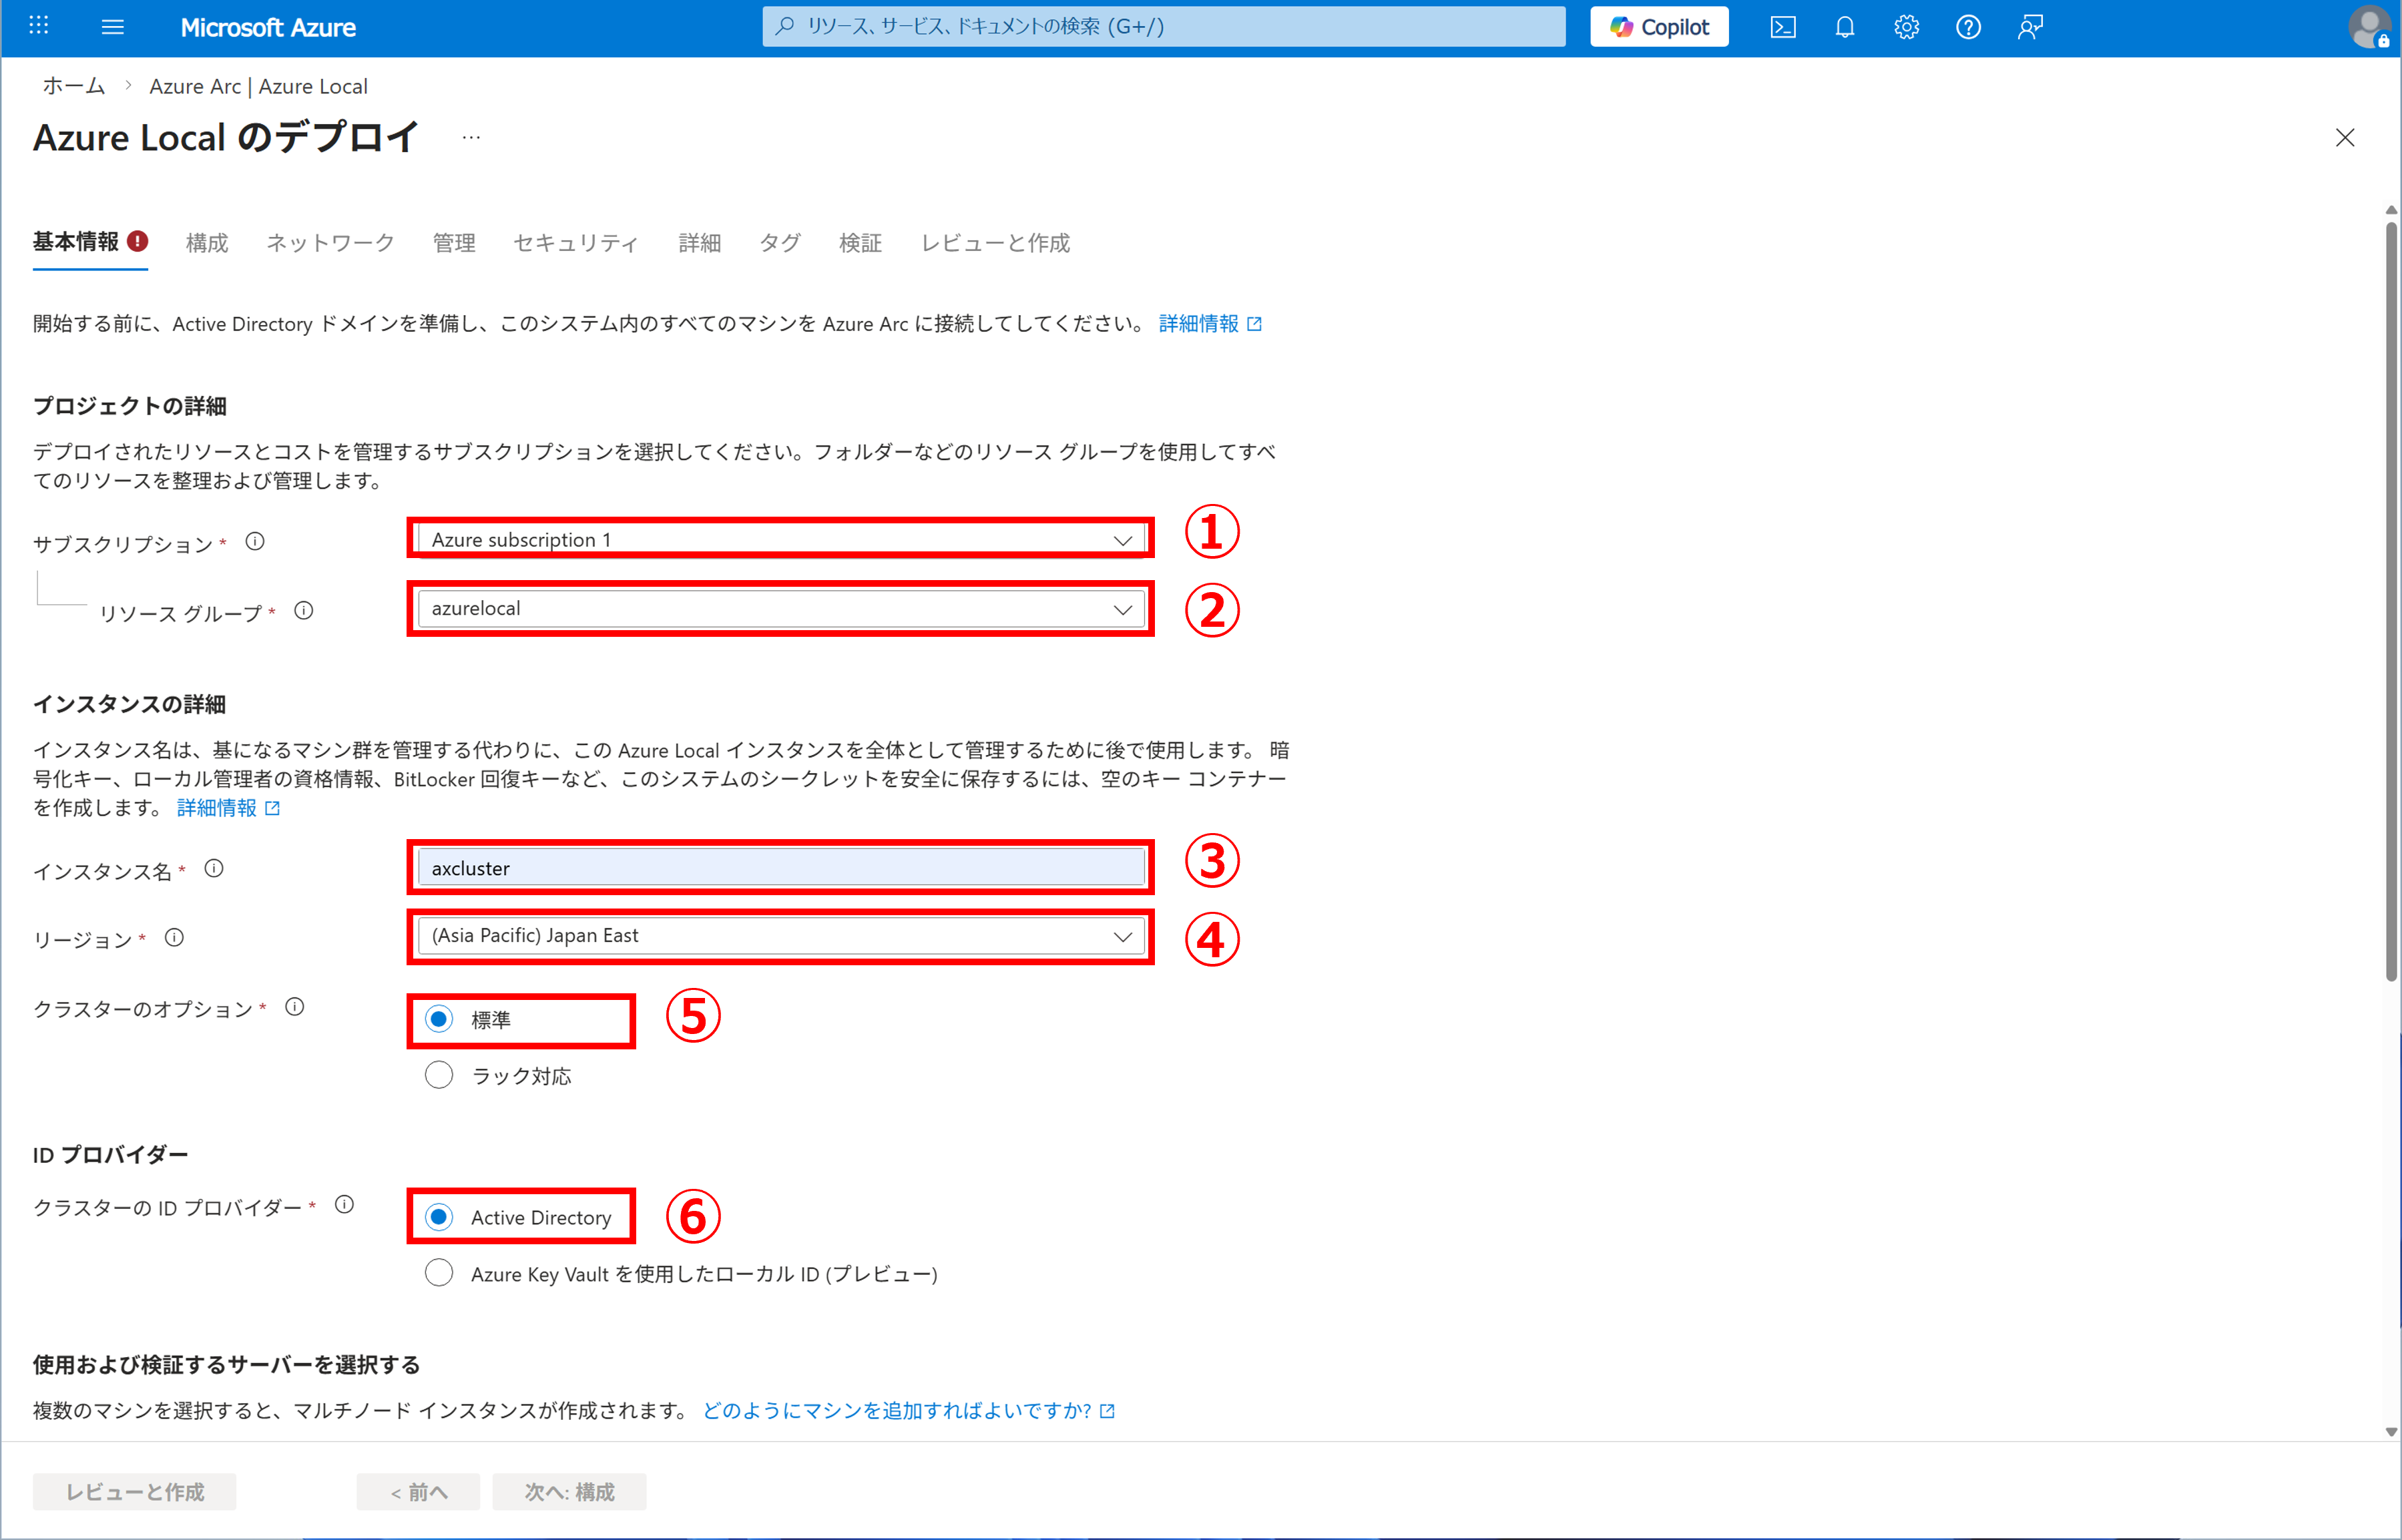Click the axcluster instance name field
Viewport: 2402px width, 1540px height.
[x=781, y=868]
